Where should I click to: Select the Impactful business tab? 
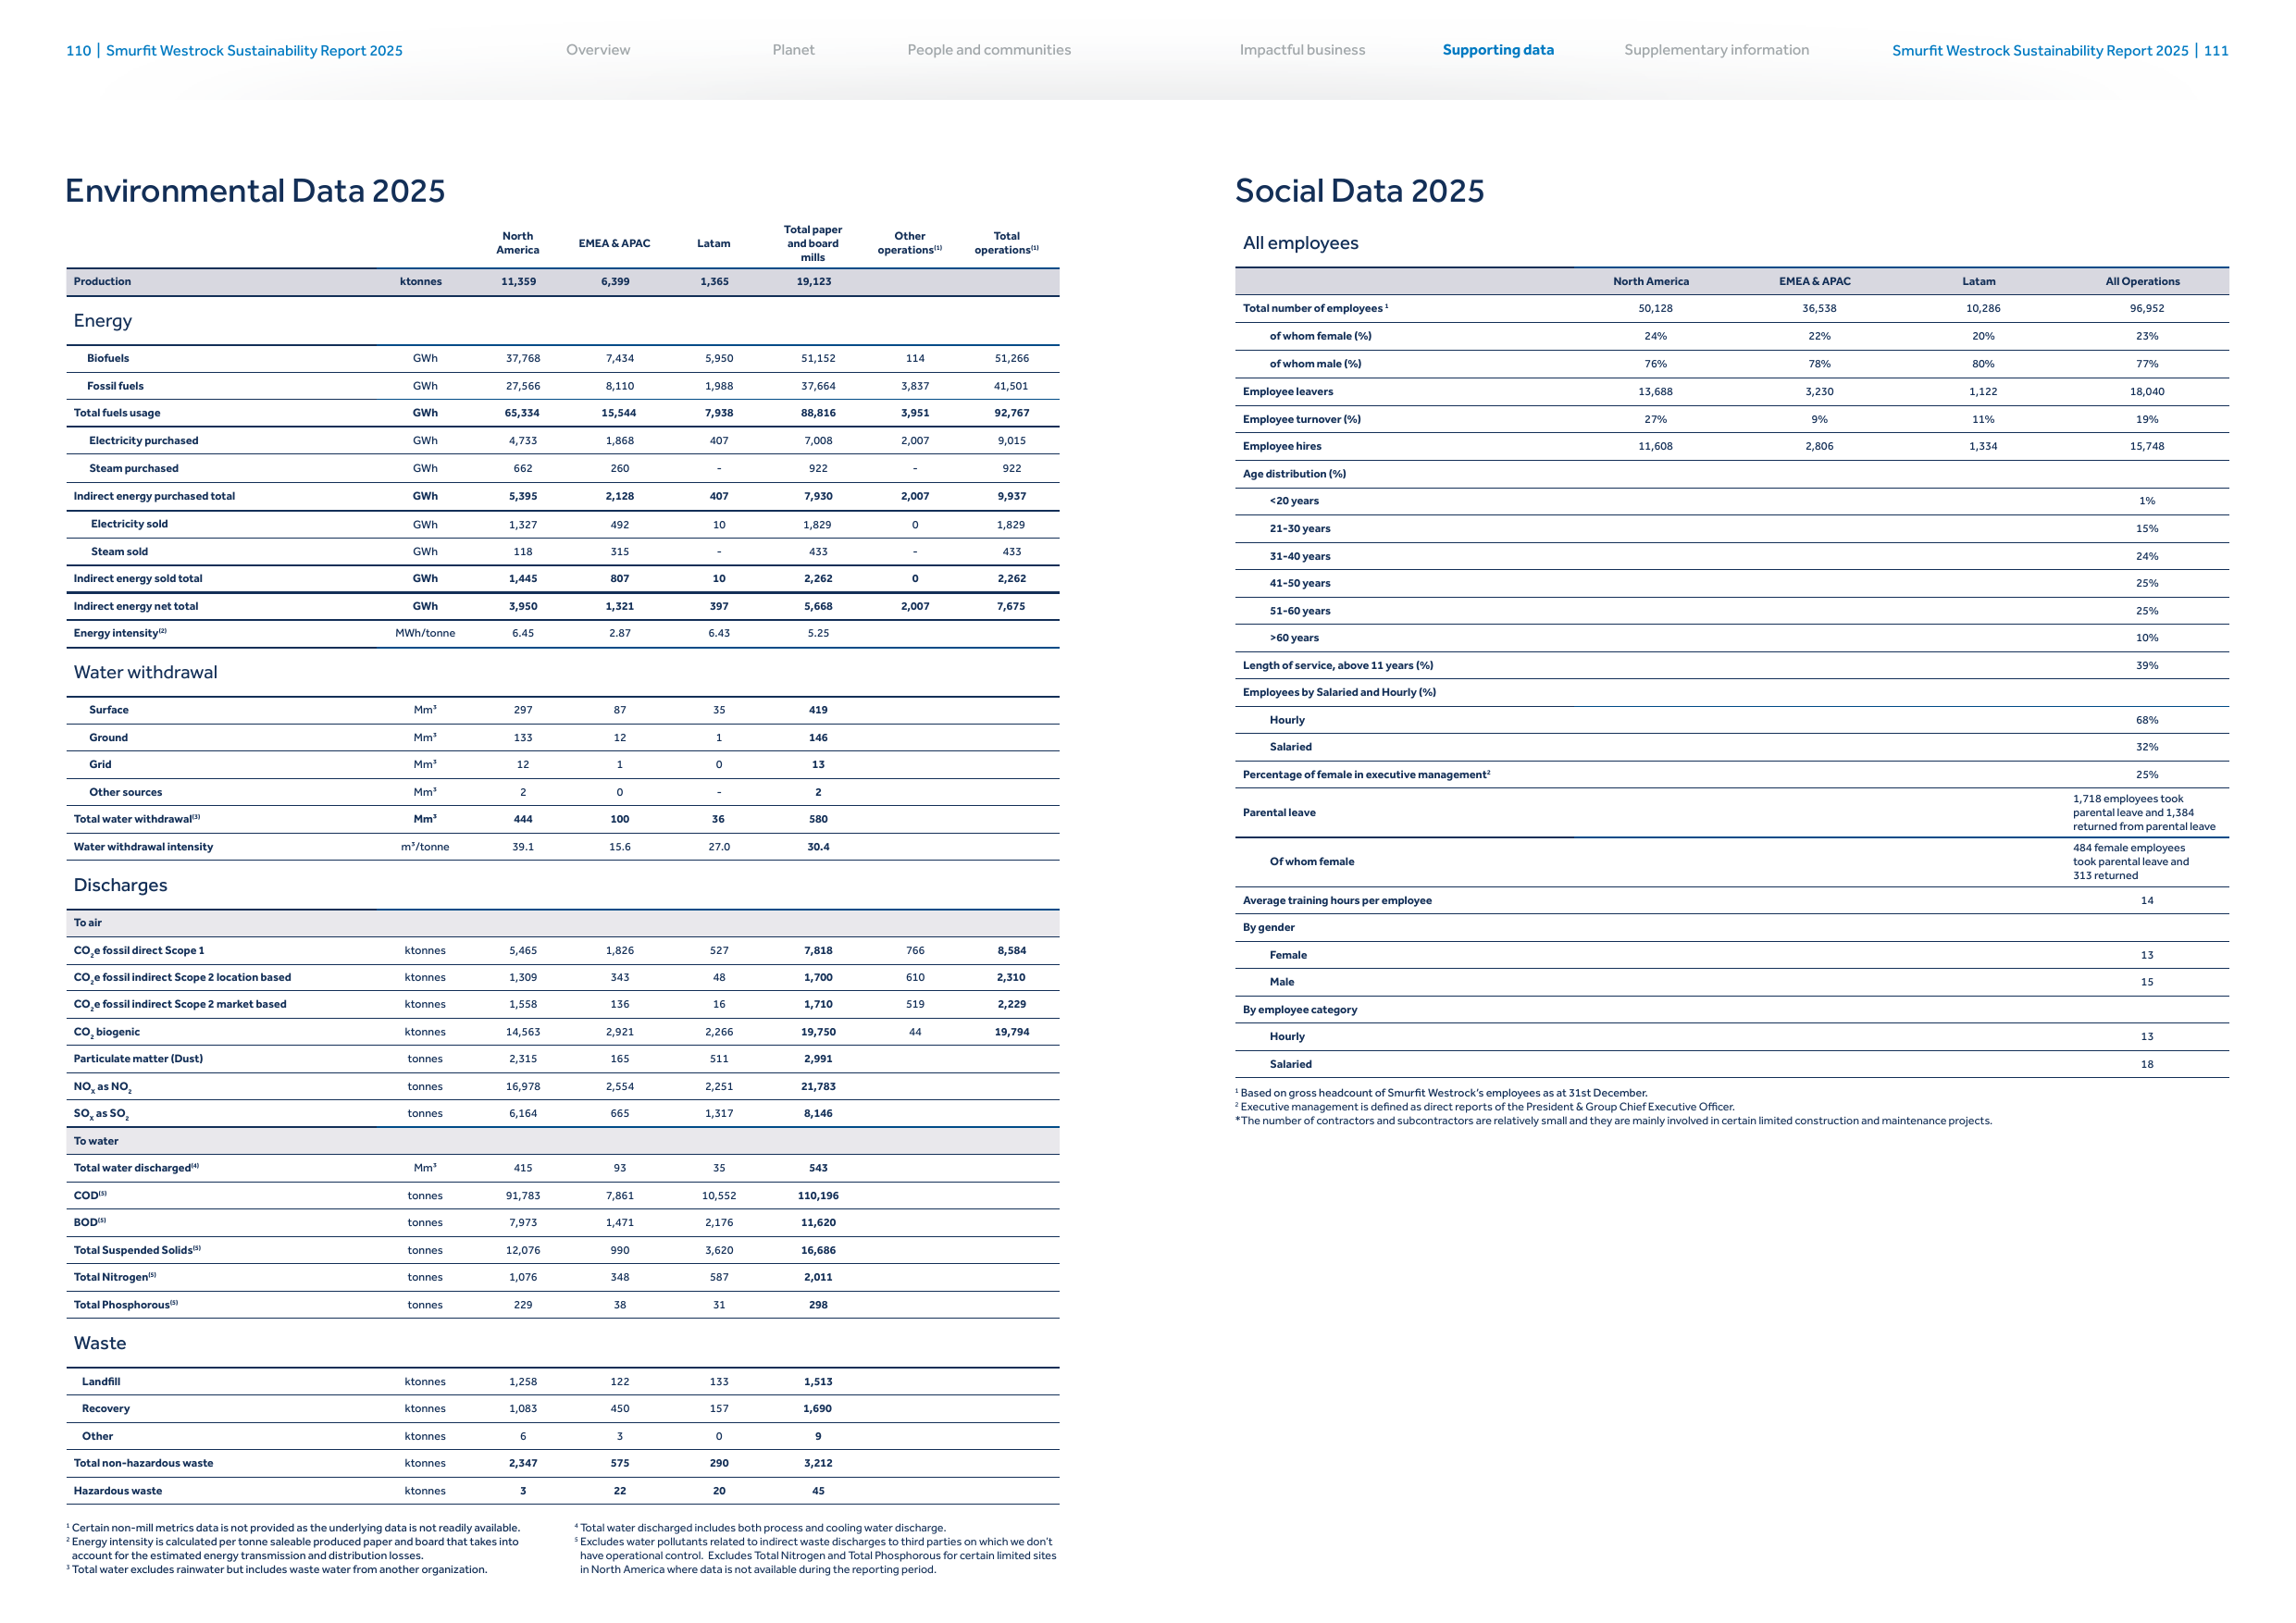[1302, 50]
